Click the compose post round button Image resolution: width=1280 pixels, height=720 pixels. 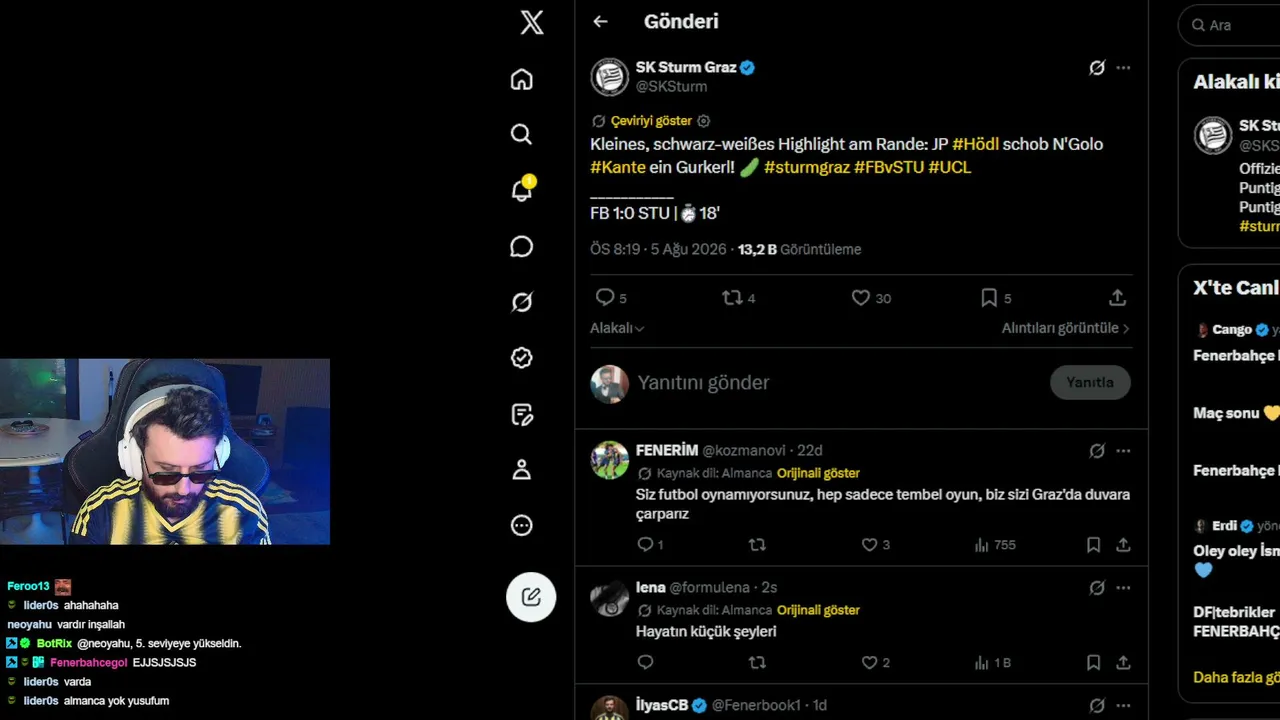(x=531, y=597)
